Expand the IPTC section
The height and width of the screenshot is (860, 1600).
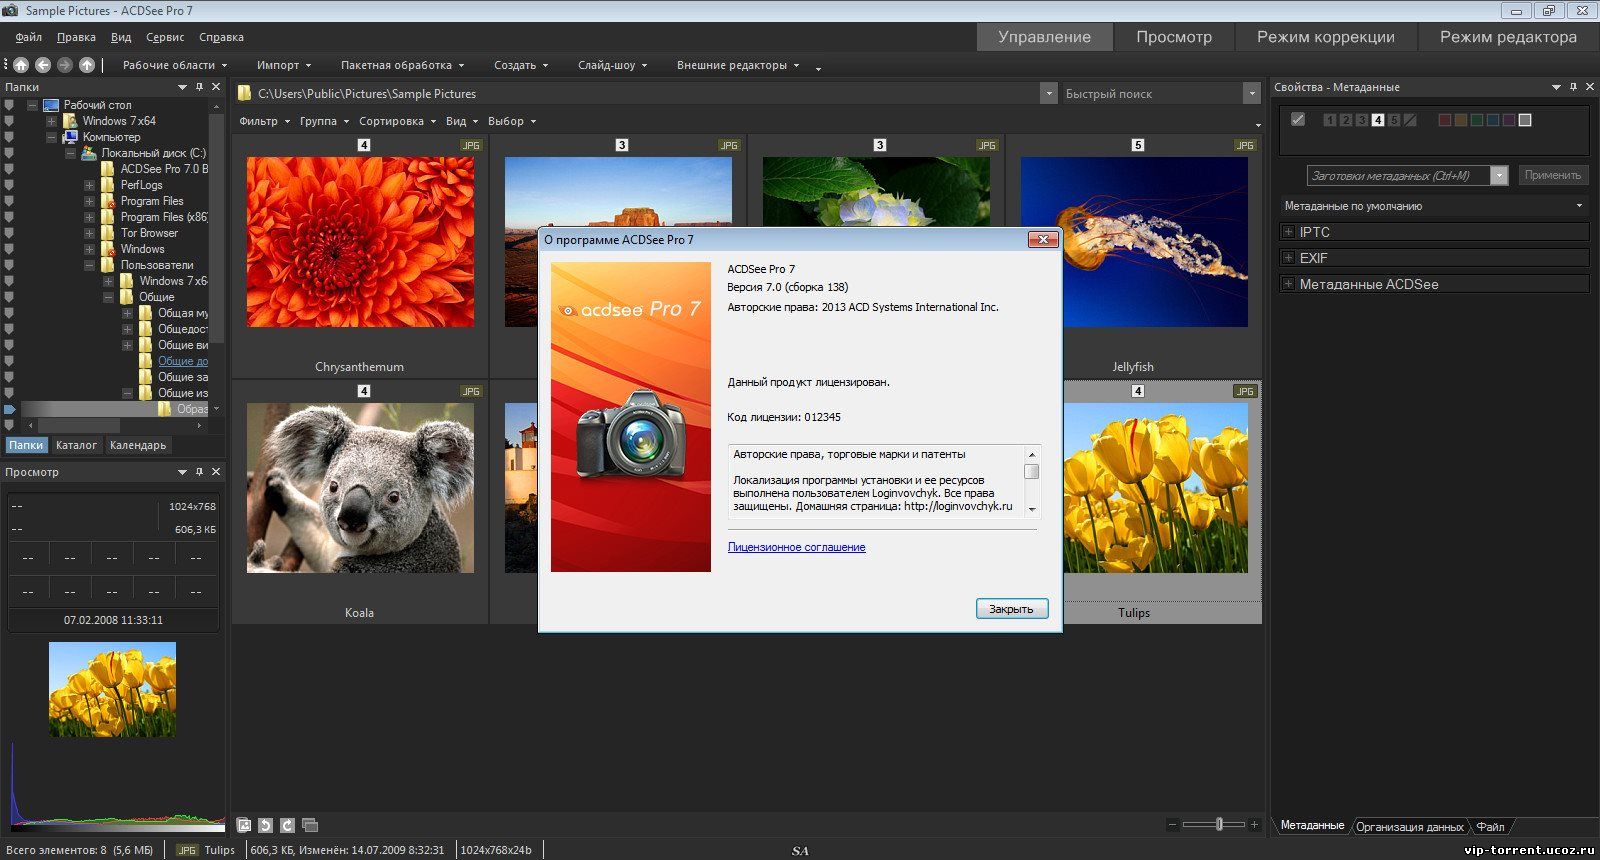[1289, 232]
